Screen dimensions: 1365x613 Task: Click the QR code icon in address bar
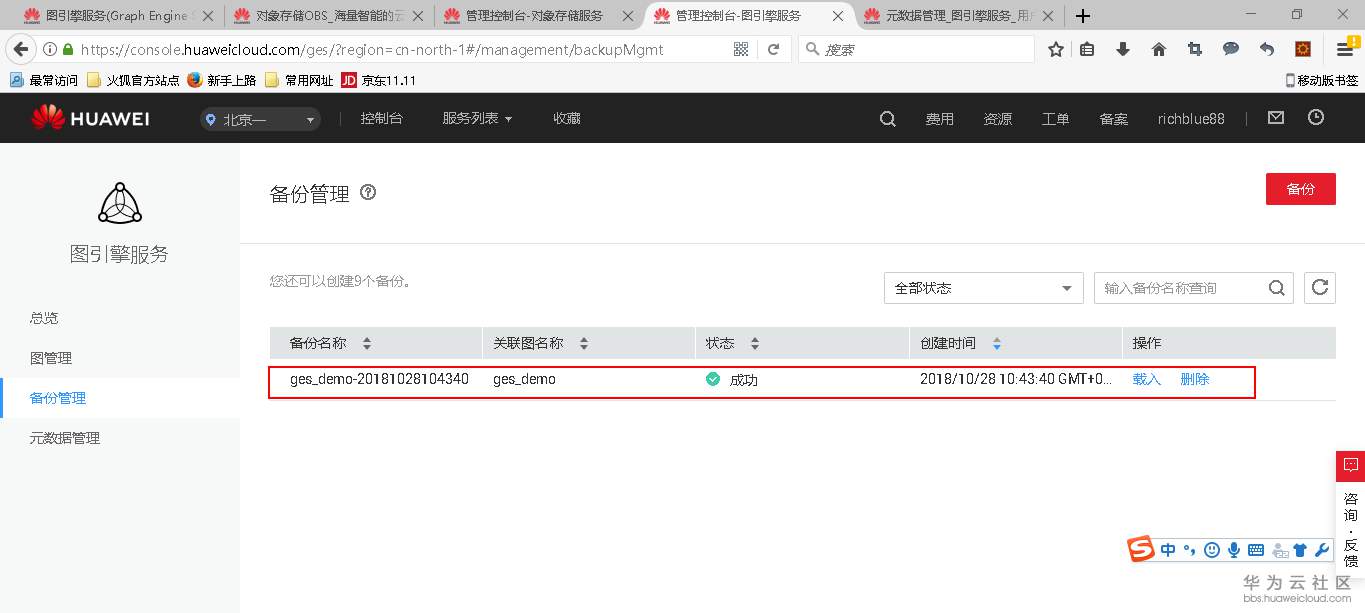741,49
